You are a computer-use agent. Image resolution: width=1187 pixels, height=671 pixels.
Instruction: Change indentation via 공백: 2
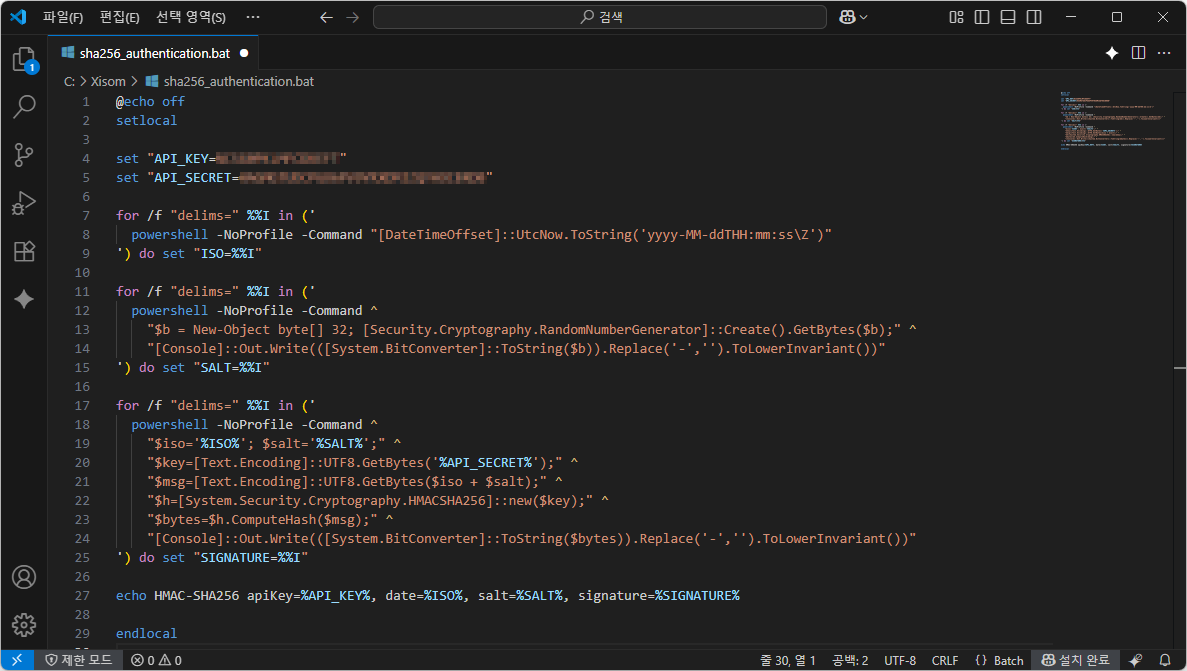point(850,660)
